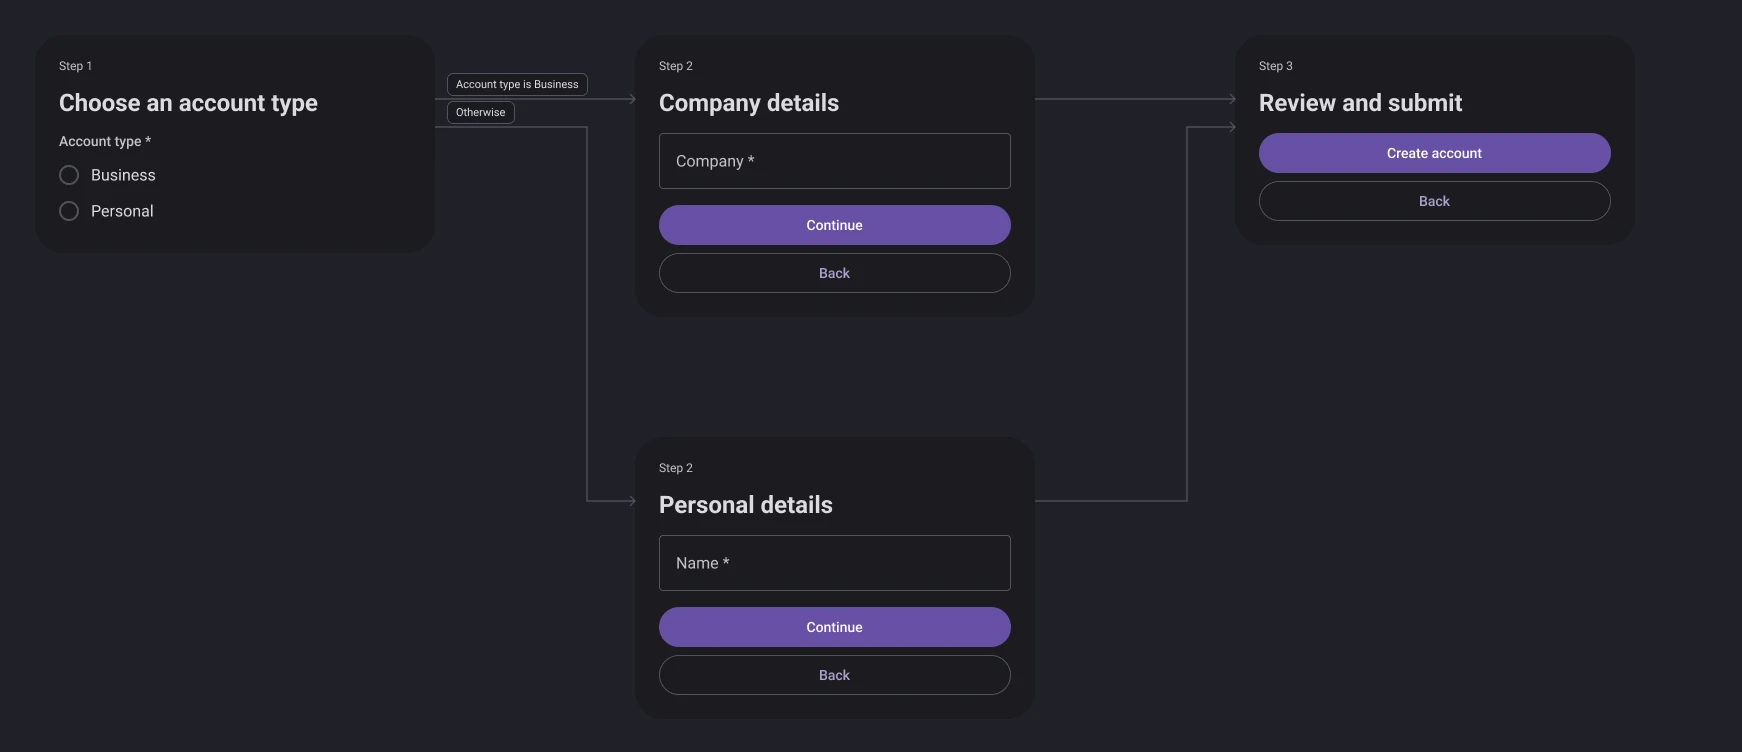
Task: Click the Company input field
Action: pyautogui.click(x=834, y=161)
